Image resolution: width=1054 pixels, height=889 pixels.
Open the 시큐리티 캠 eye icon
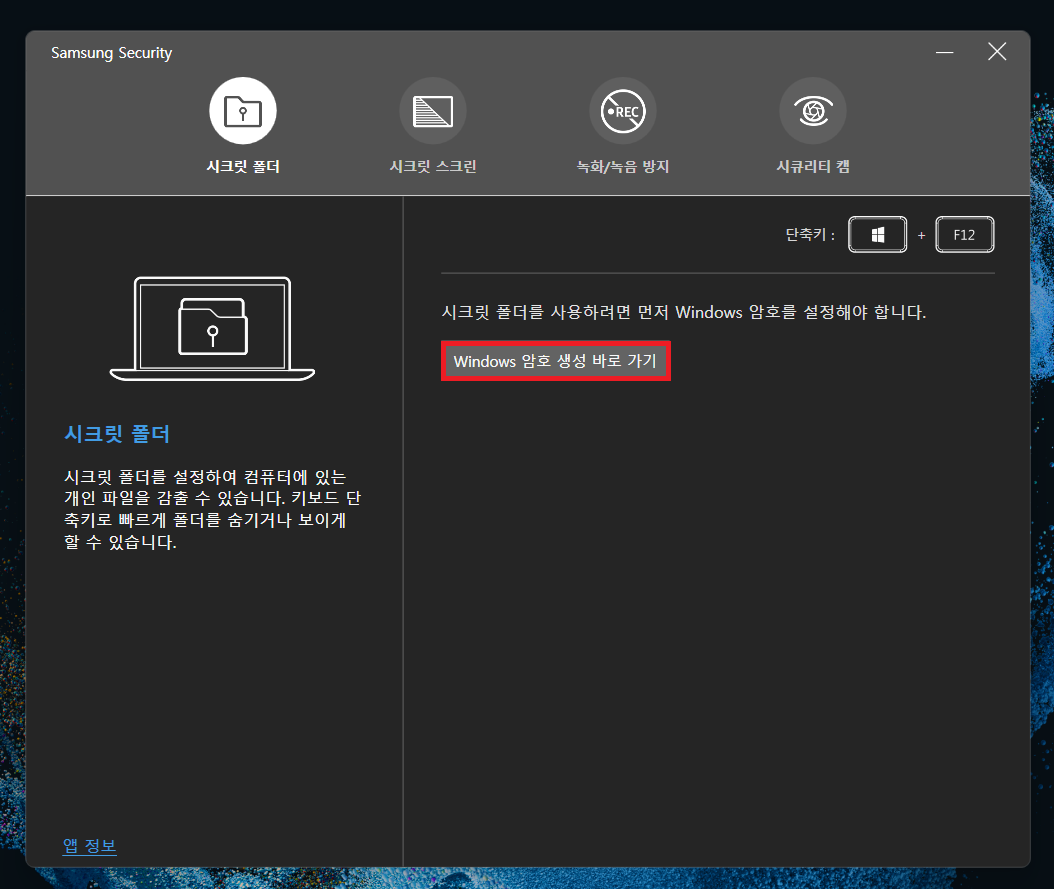[x=813, y=111]
